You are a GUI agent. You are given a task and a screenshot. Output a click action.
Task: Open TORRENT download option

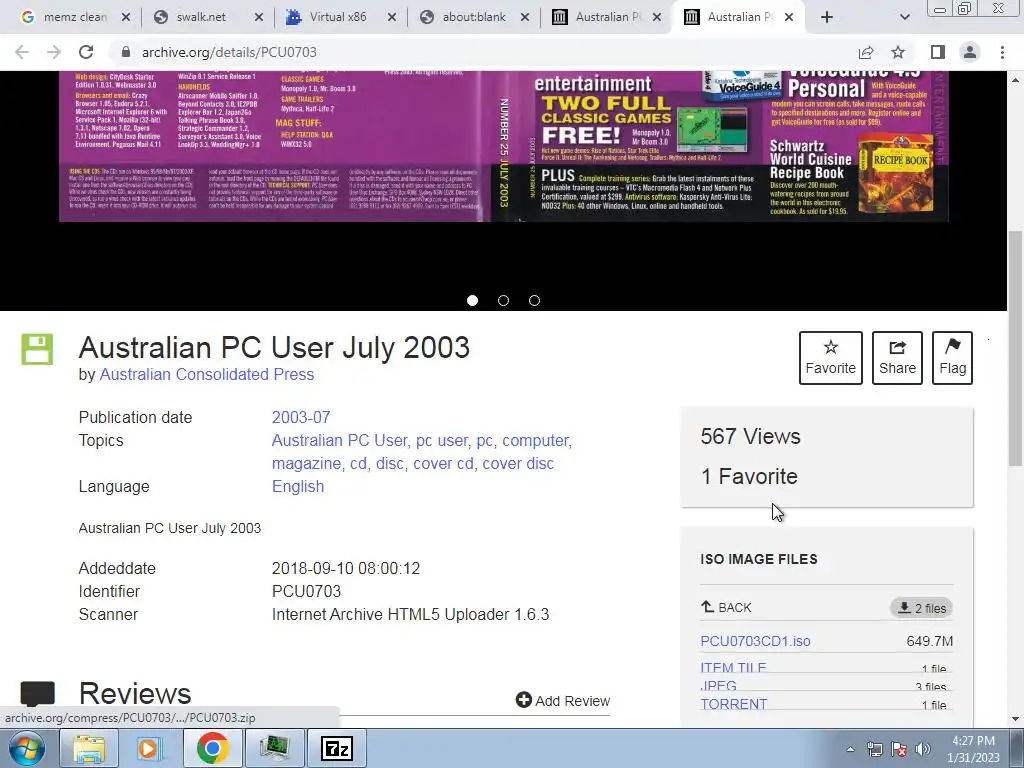(734, 704)
